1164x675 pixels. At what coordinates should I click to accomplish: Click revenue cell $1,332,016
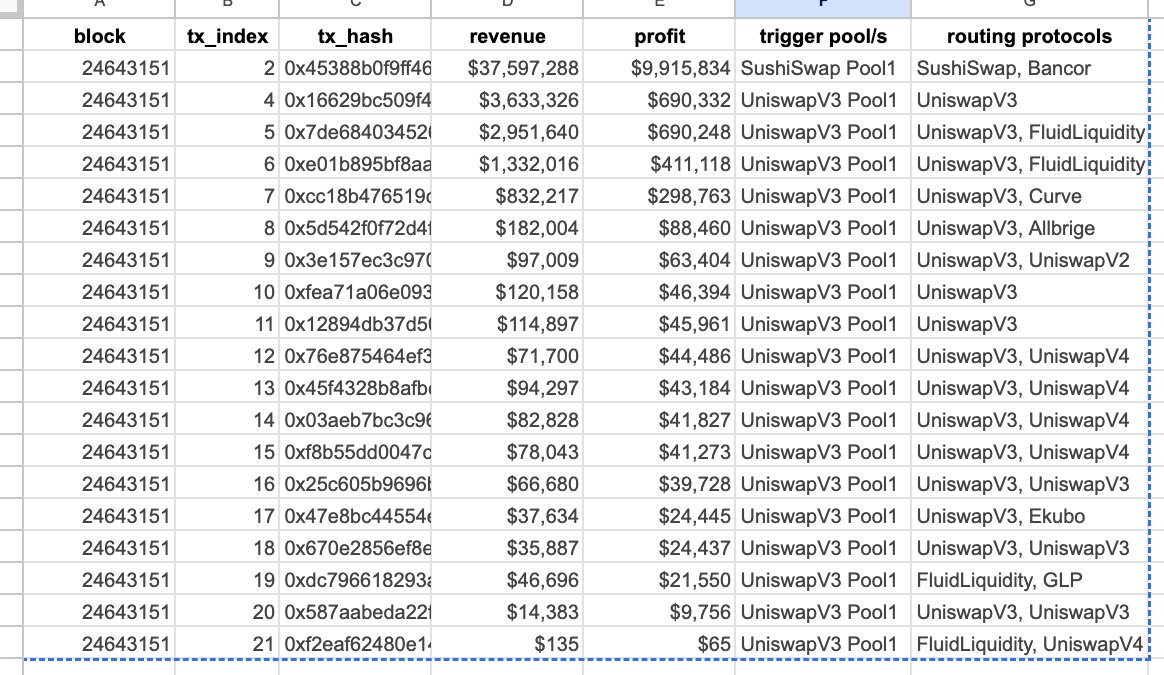pyautogui.click(x=507, y=164)
